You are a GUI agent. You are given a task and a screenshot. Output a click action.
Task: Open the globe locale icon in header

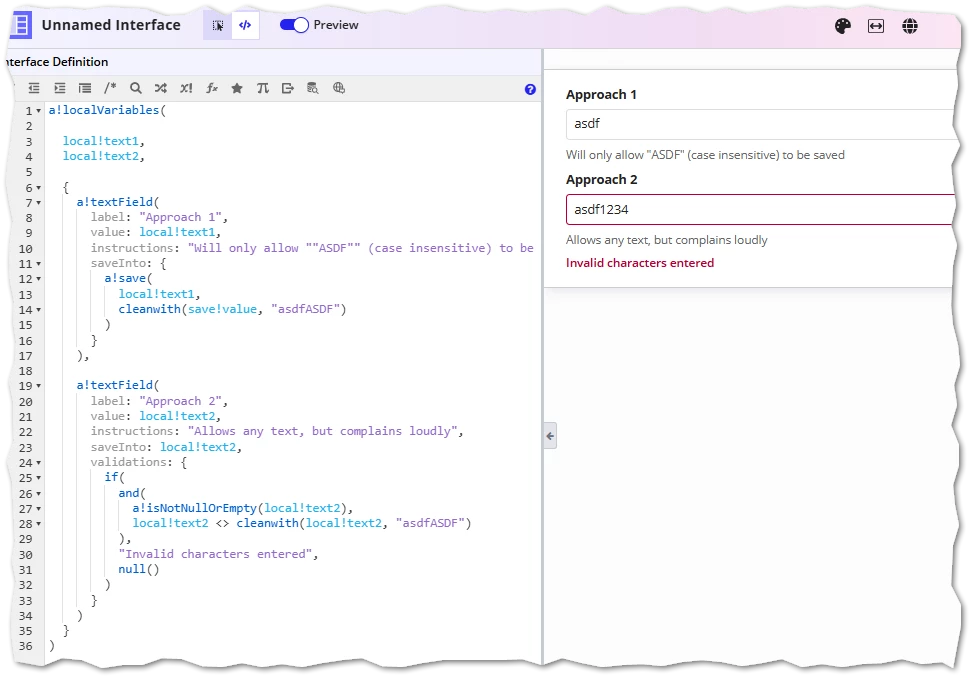point(910,26)
